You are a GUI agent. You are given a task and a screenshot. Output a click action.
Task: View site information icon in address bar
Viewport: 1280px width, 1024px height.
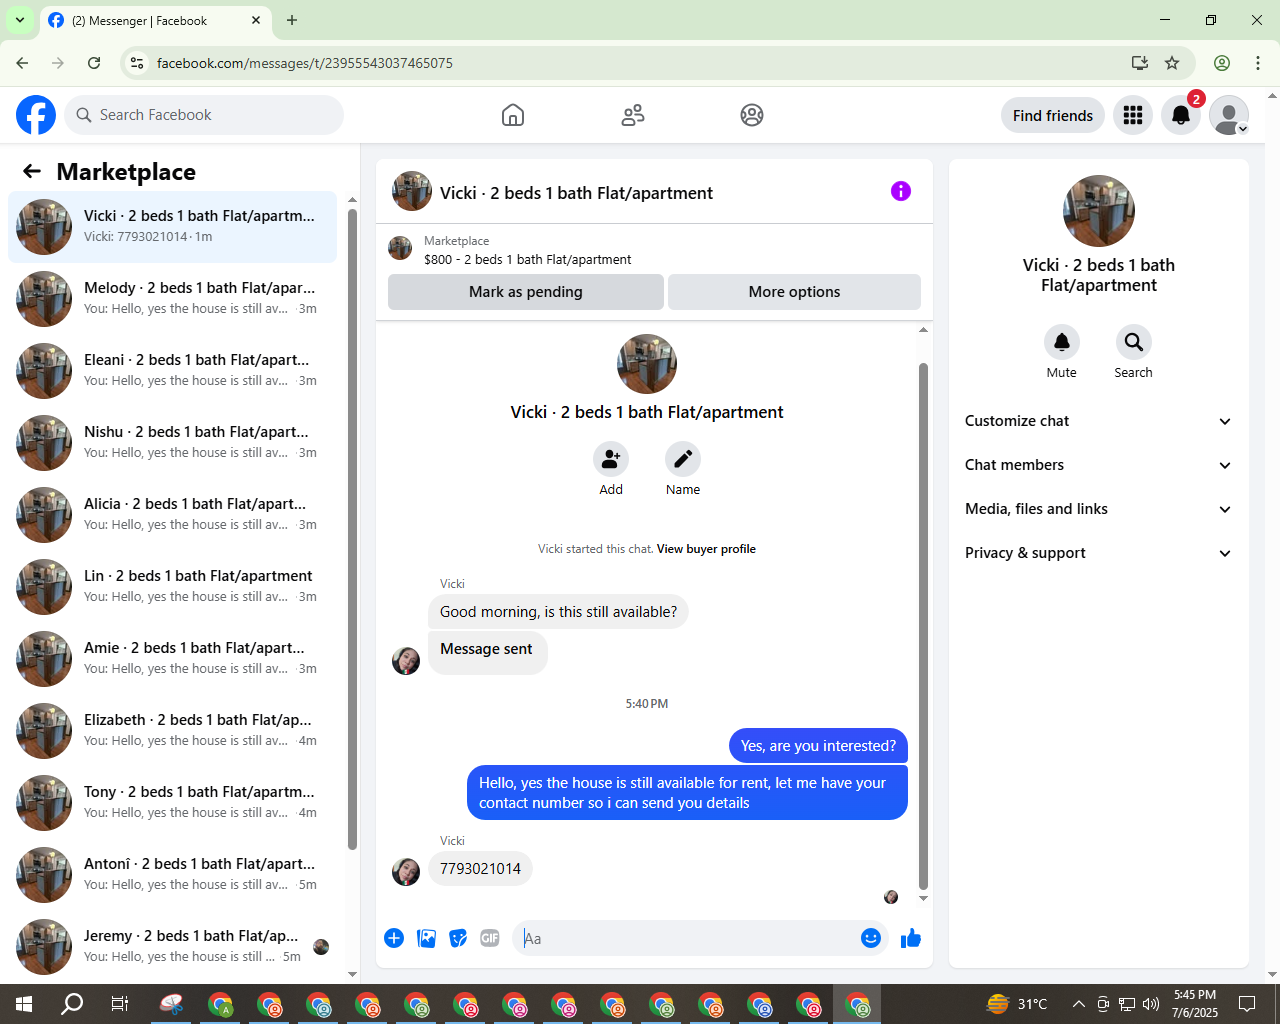pos(138,63)
